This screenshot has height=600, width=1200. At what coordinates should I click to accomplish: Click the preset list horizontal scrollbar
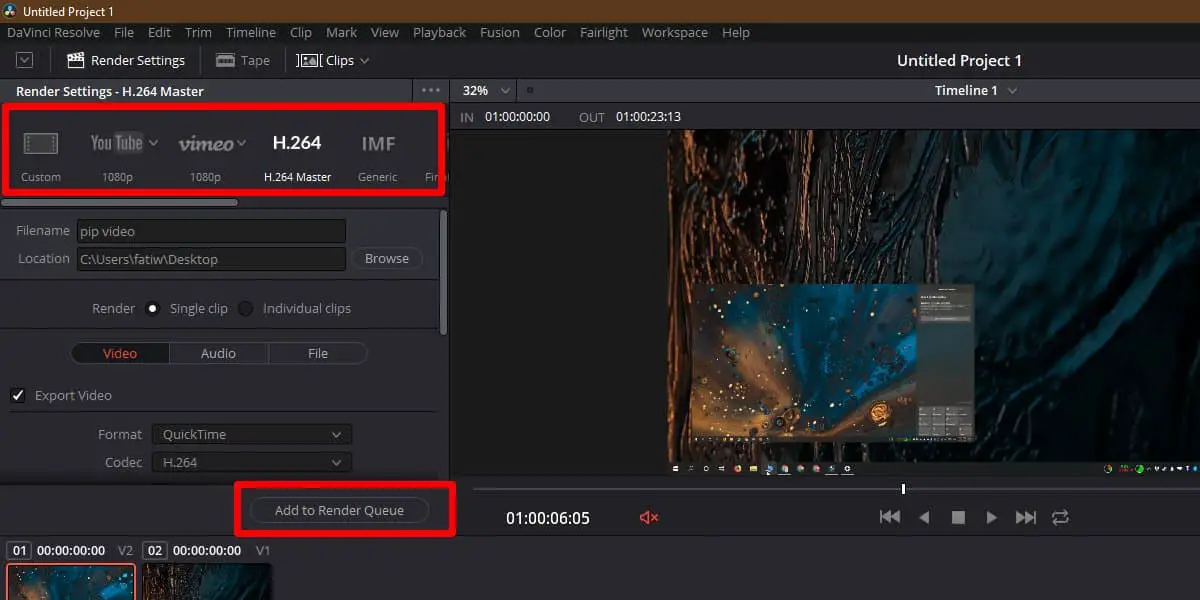[x=119, y=202]
